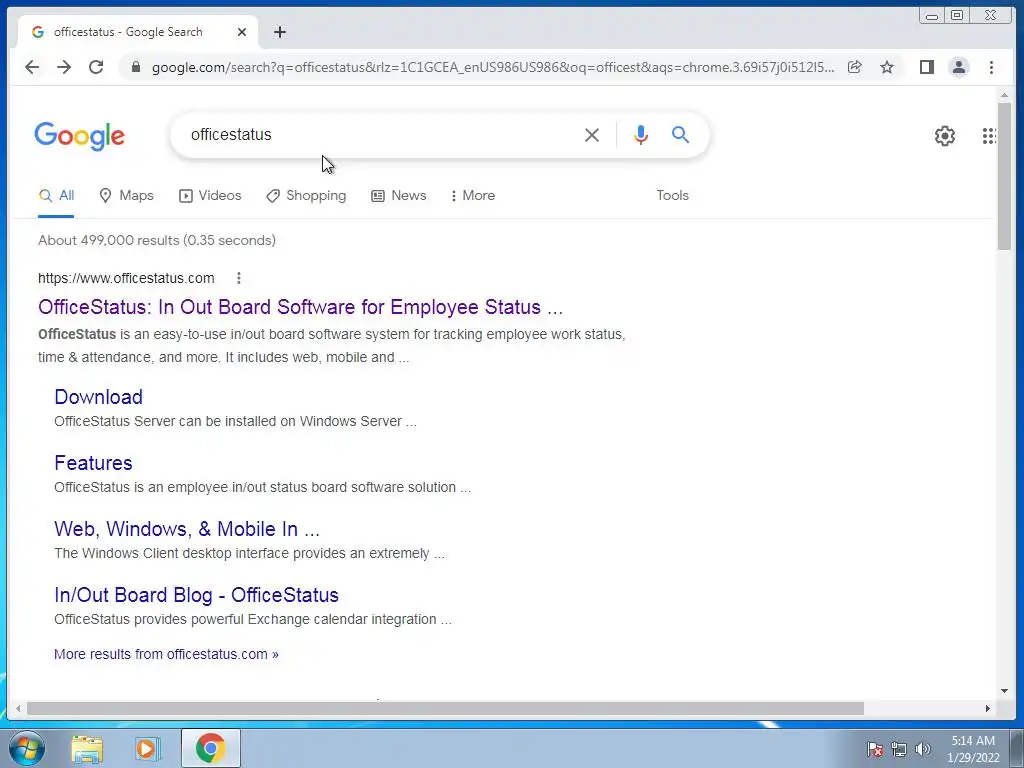Screen dimensions: 1024x768
Task: Start a voice search with the microphone
Action: [x=641, y=135]
